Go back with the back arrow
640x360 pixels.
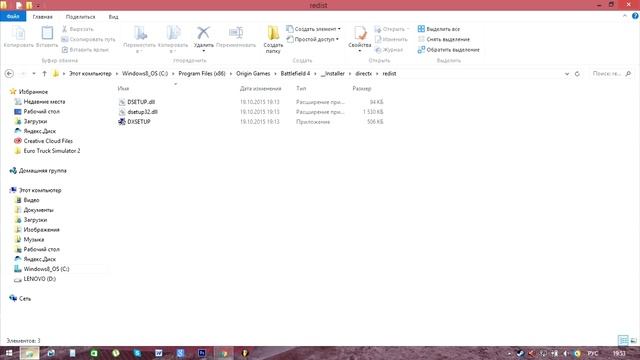(x=9, y=73)
